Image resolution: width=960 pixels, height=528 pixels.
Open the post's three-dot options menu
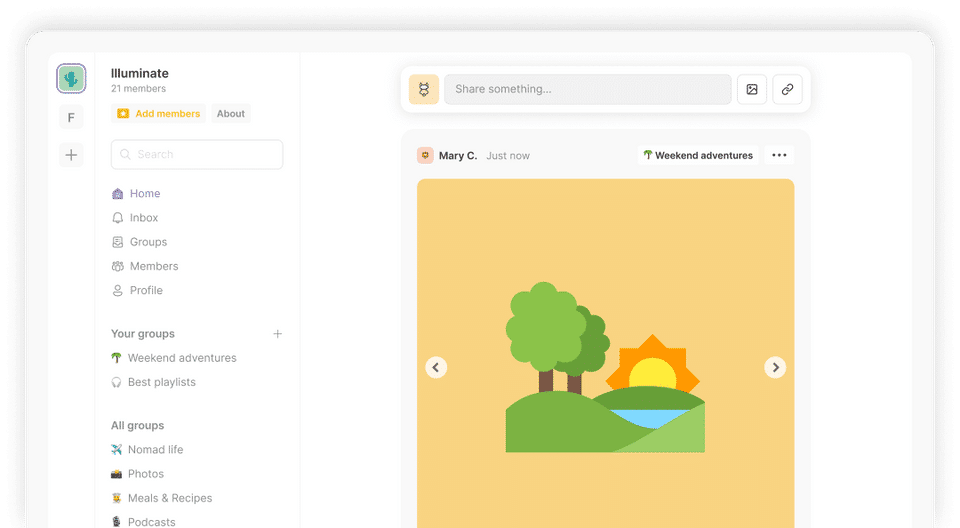(779, 156)
